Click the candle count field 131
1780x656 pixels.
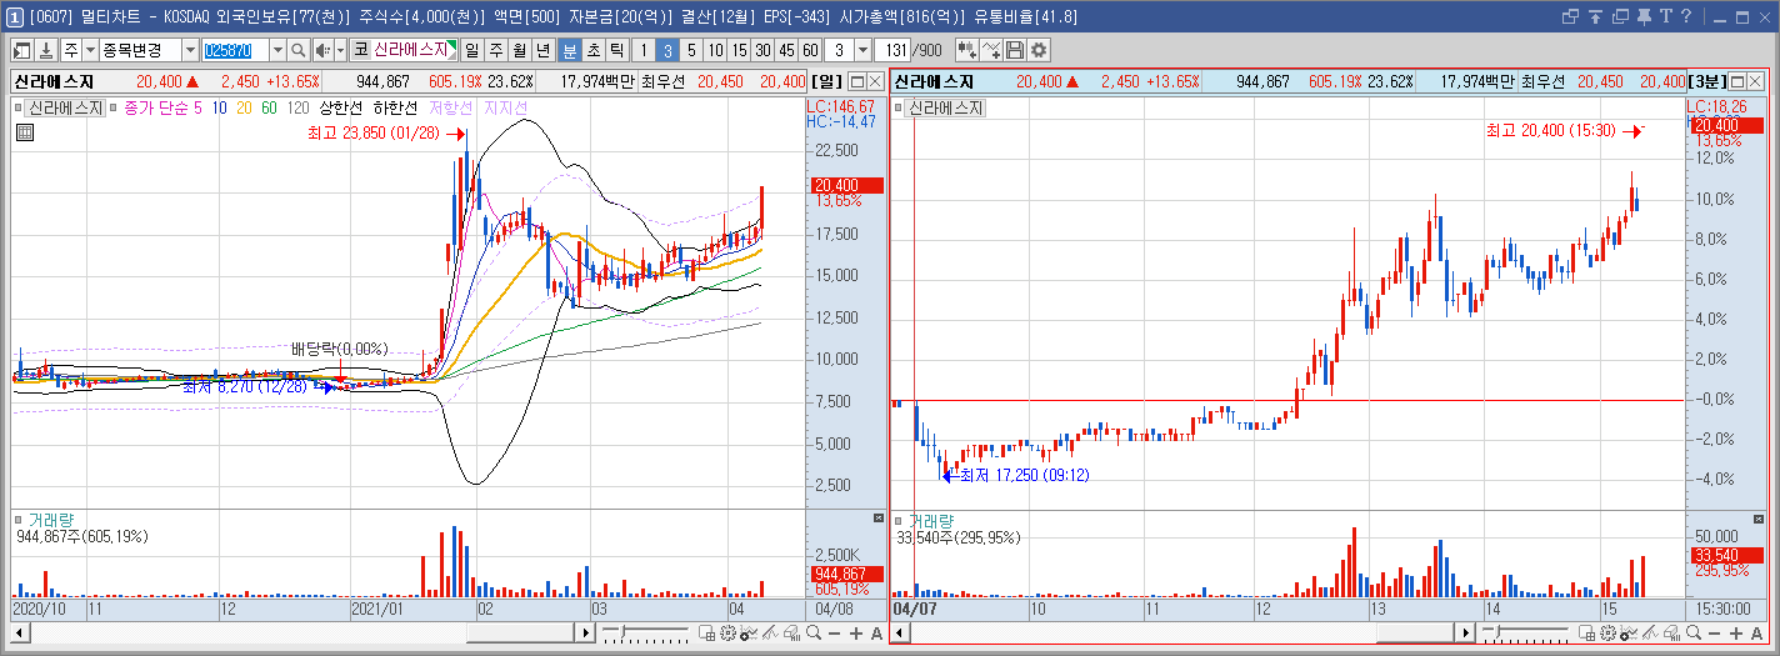[x=894, y=50]
